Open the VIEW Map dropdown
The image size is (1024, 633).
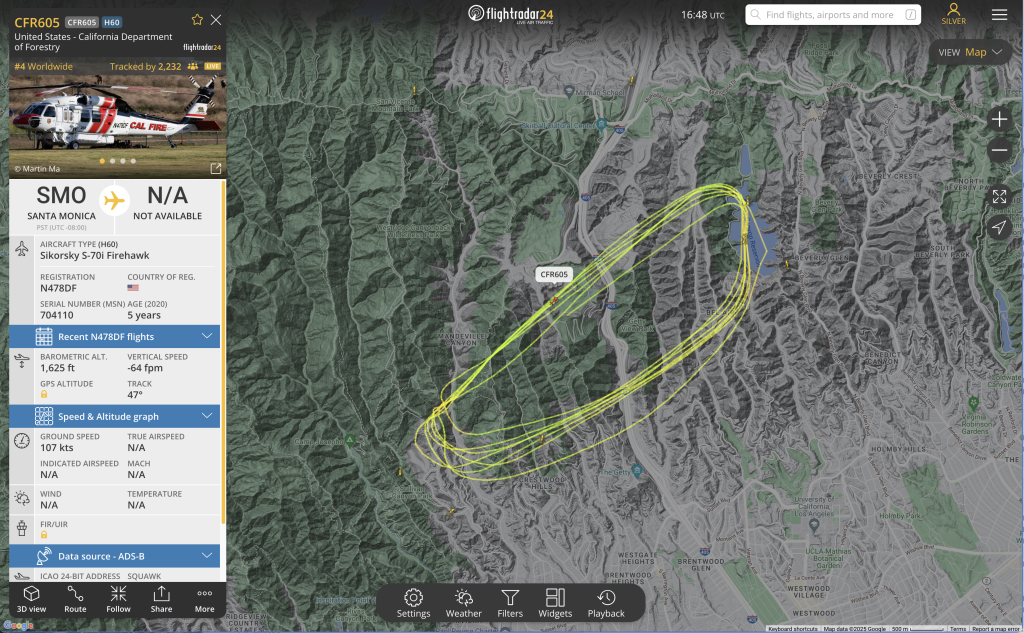pyautogui.click(x=970, y=52)
